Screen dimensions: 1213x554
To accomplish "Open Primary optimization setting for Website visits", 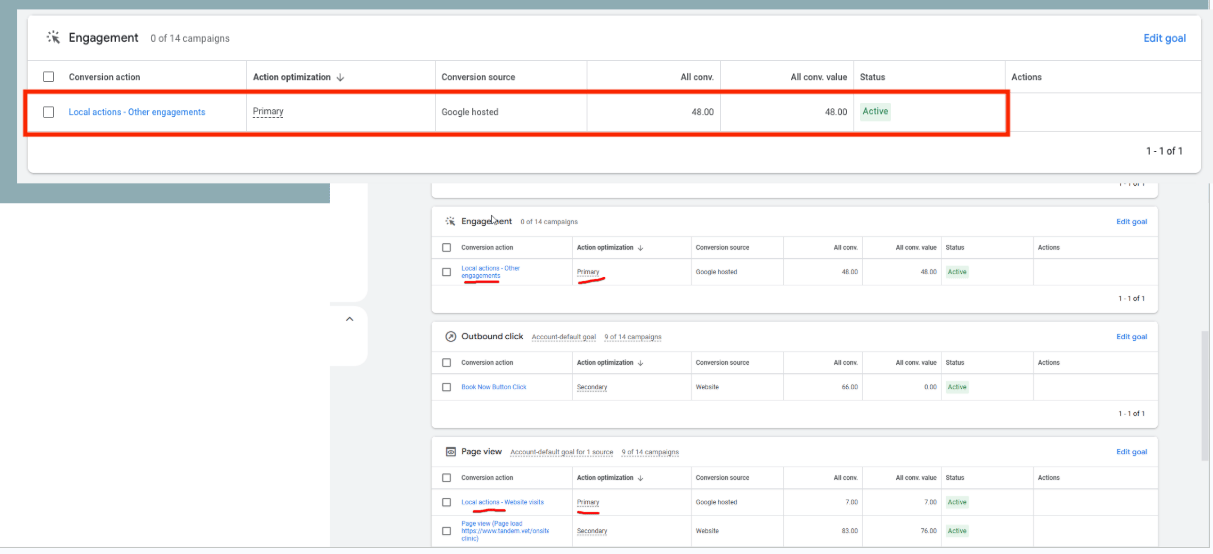I will 588,502.
